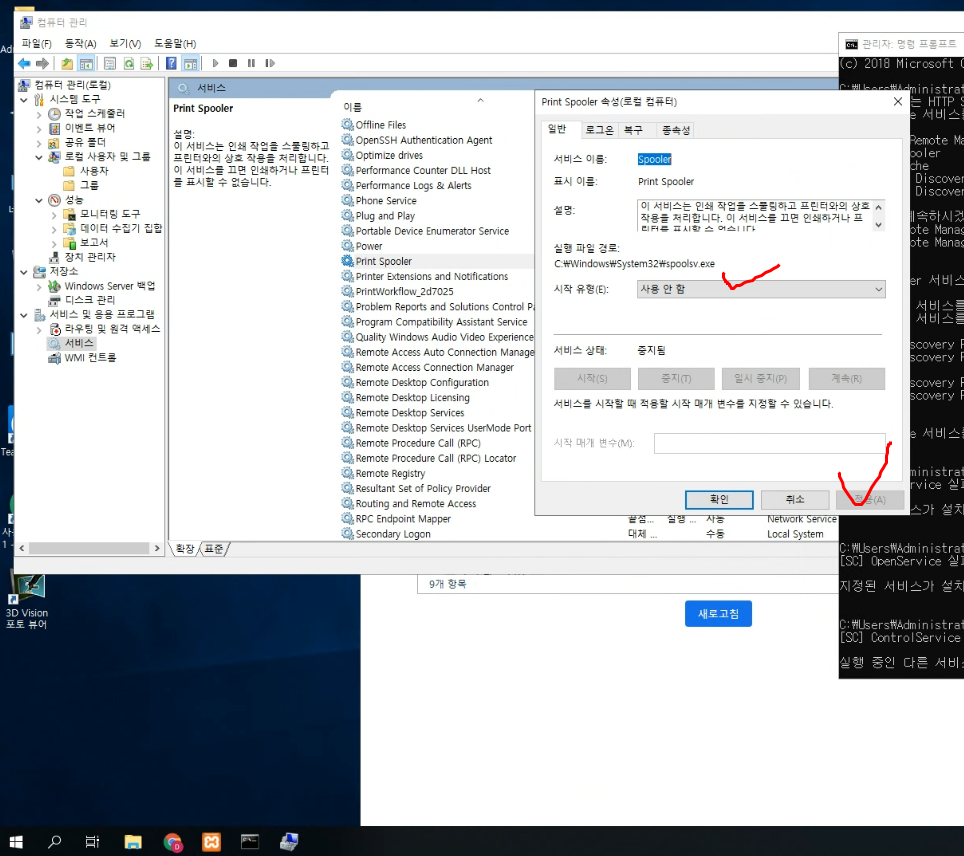Click the description box down arrow

(x=879, y=224)
